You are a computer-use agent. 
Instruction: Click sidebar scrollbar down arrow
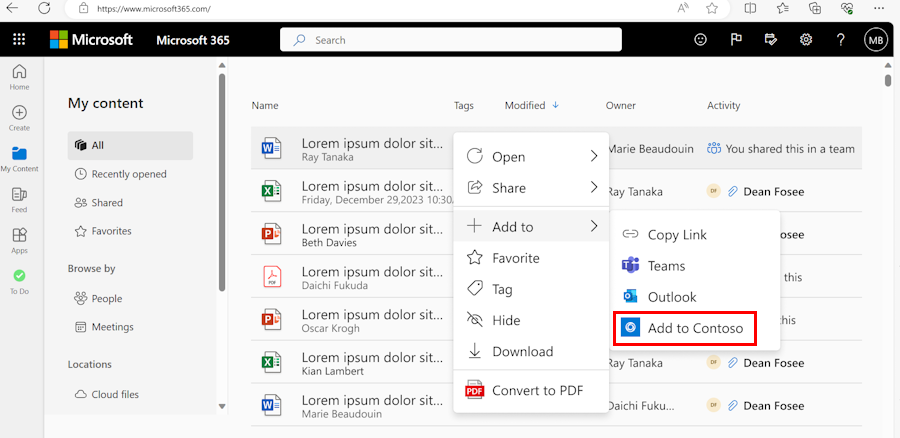pos(222,406)
